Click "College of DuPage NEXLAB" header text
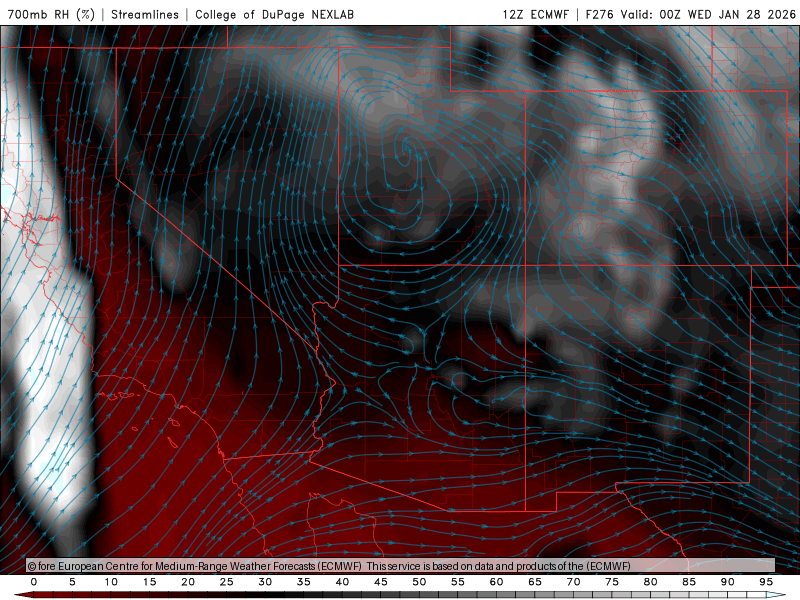The width and height of the screenshot is (800, 600). [x=274, y=14]
